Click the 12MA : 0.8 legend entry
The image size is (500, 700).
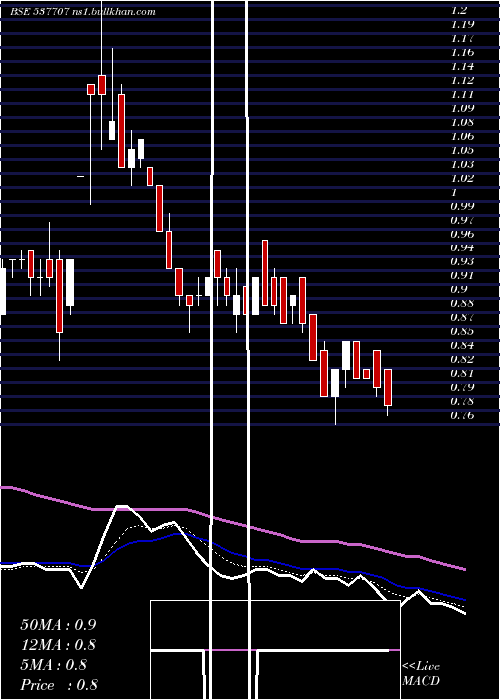point(58,645)
